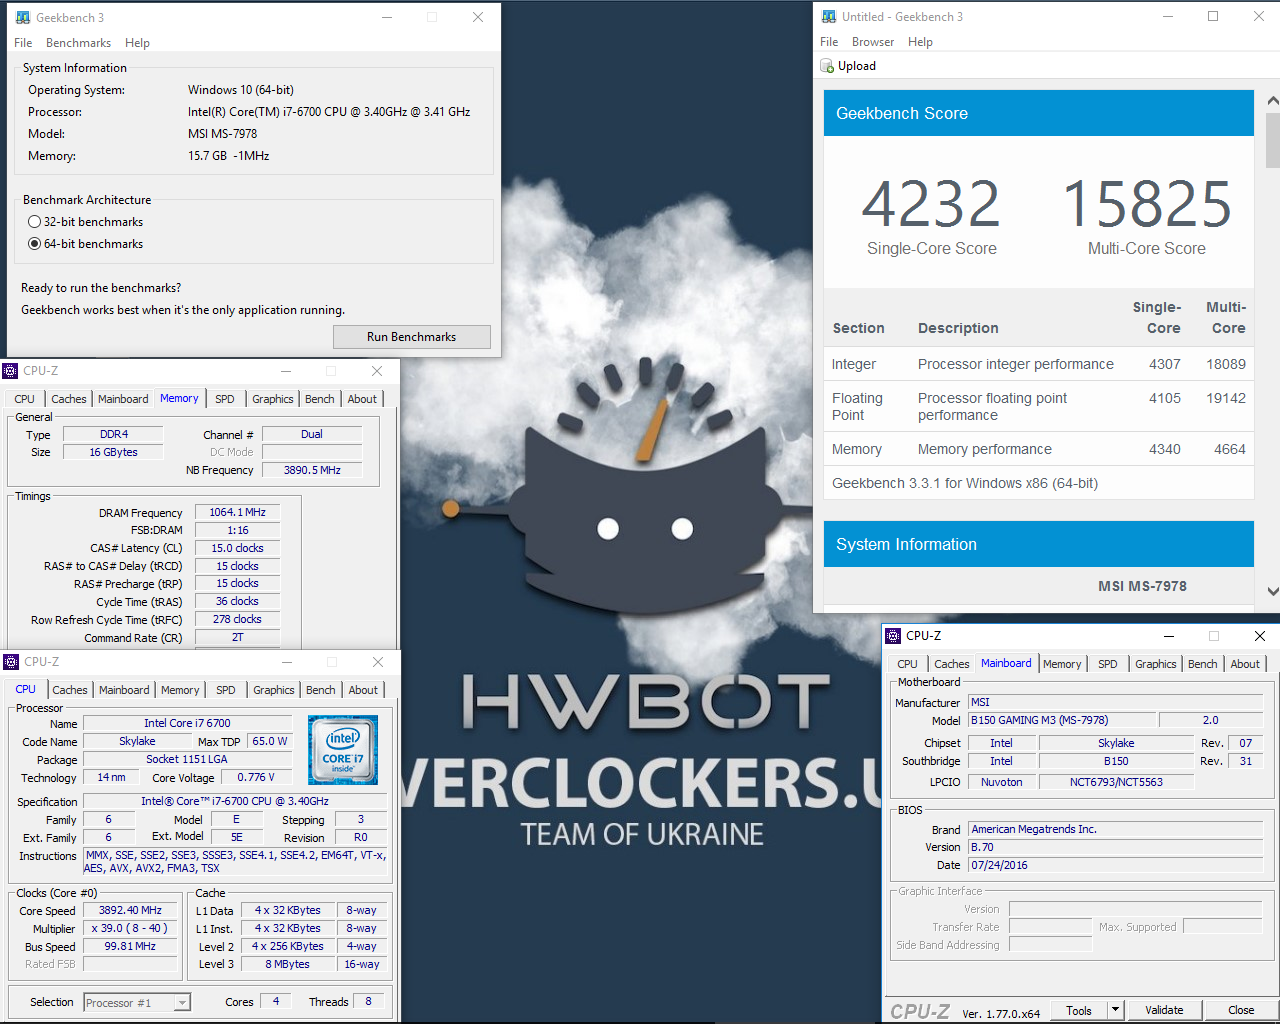The width and height of the screenshot is (1280, 1024).
Task: Switch to SPD tab in CPU-Z Memory window
Action: [x=225, y=399]
